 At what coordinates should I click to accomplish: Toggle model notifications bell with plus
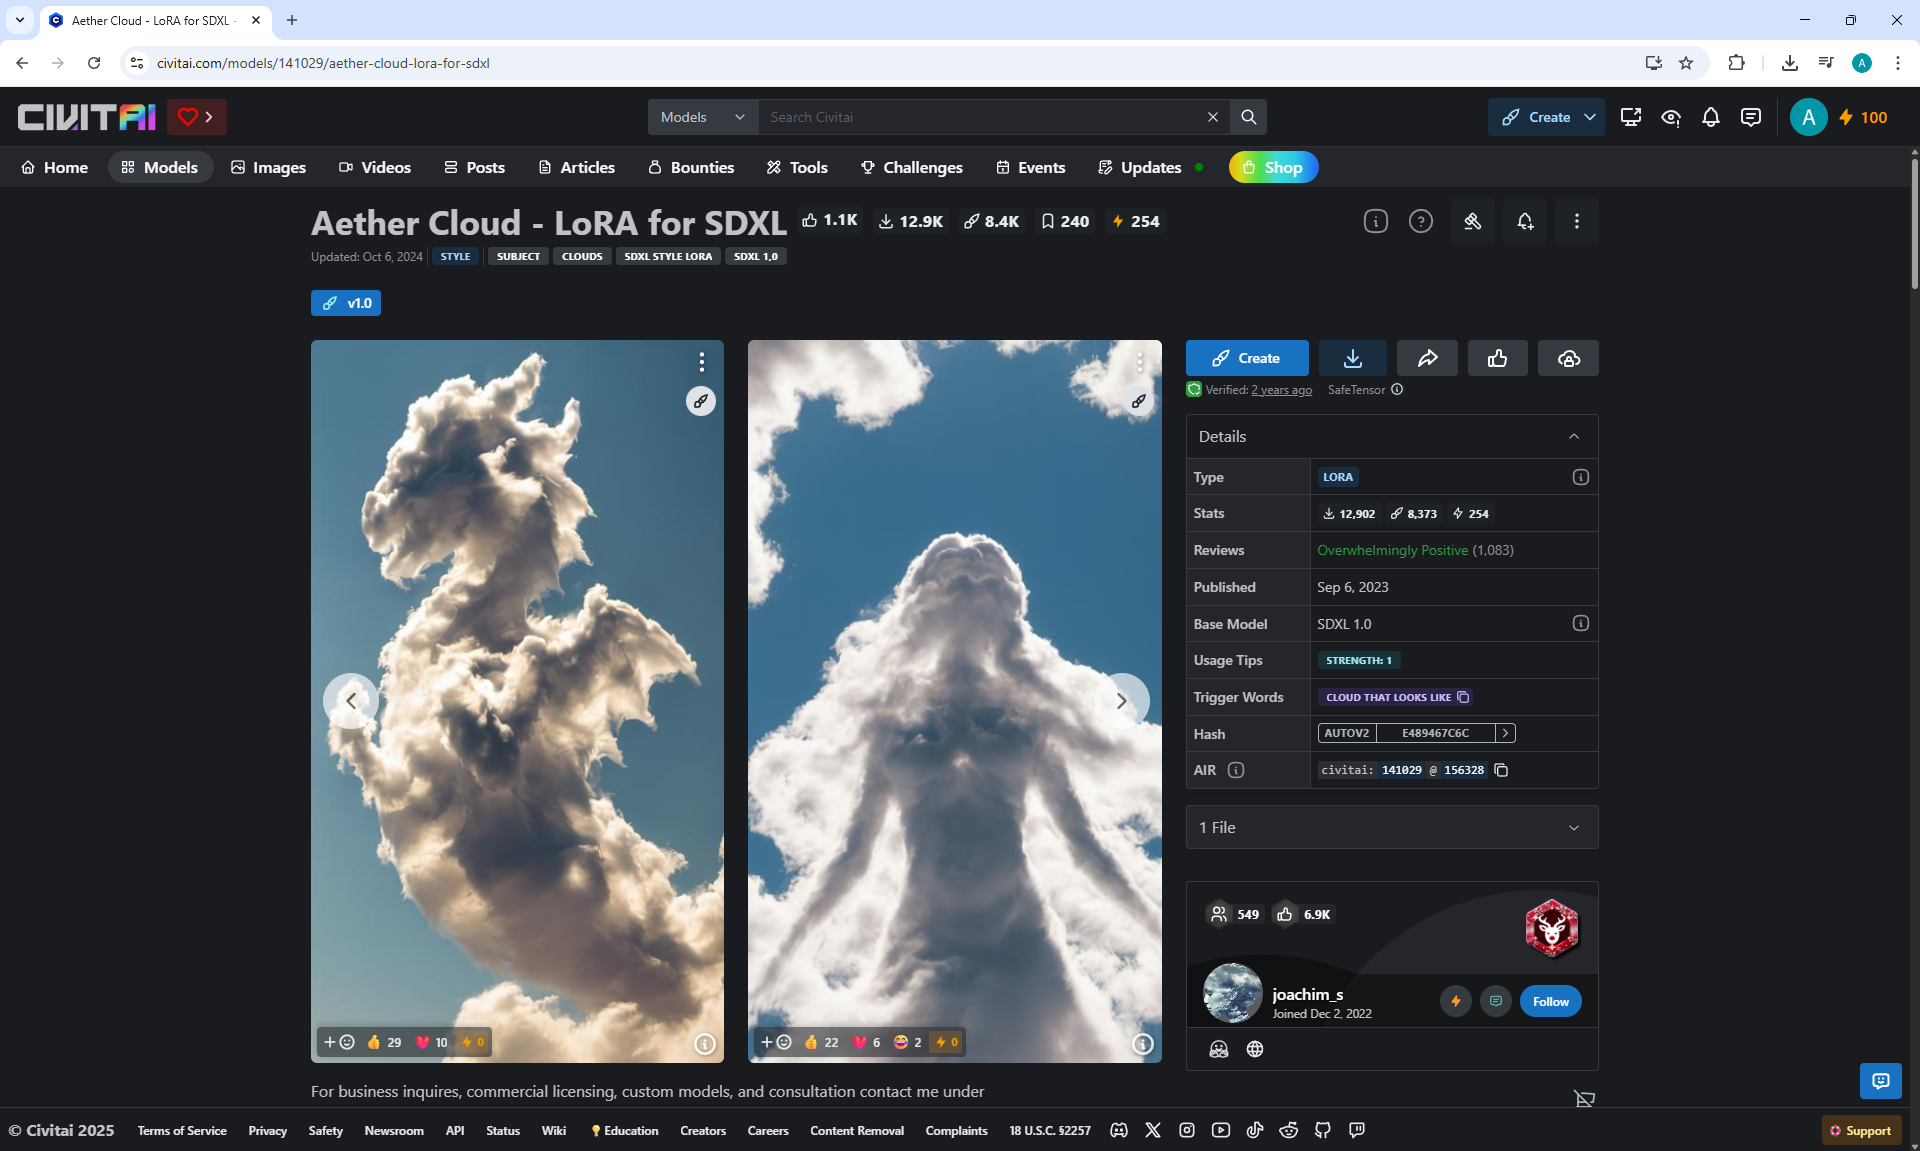(1525, 221)
